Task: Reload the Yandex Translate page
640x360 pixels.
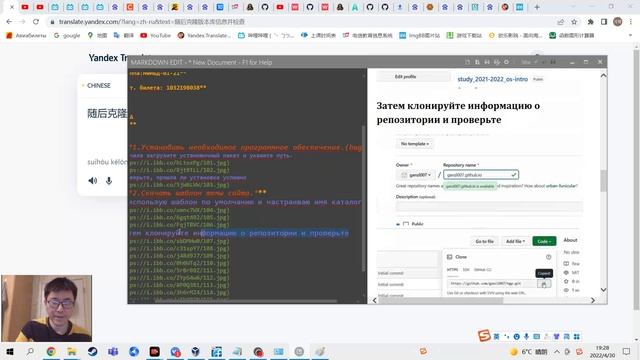Action: coord(36,22)
